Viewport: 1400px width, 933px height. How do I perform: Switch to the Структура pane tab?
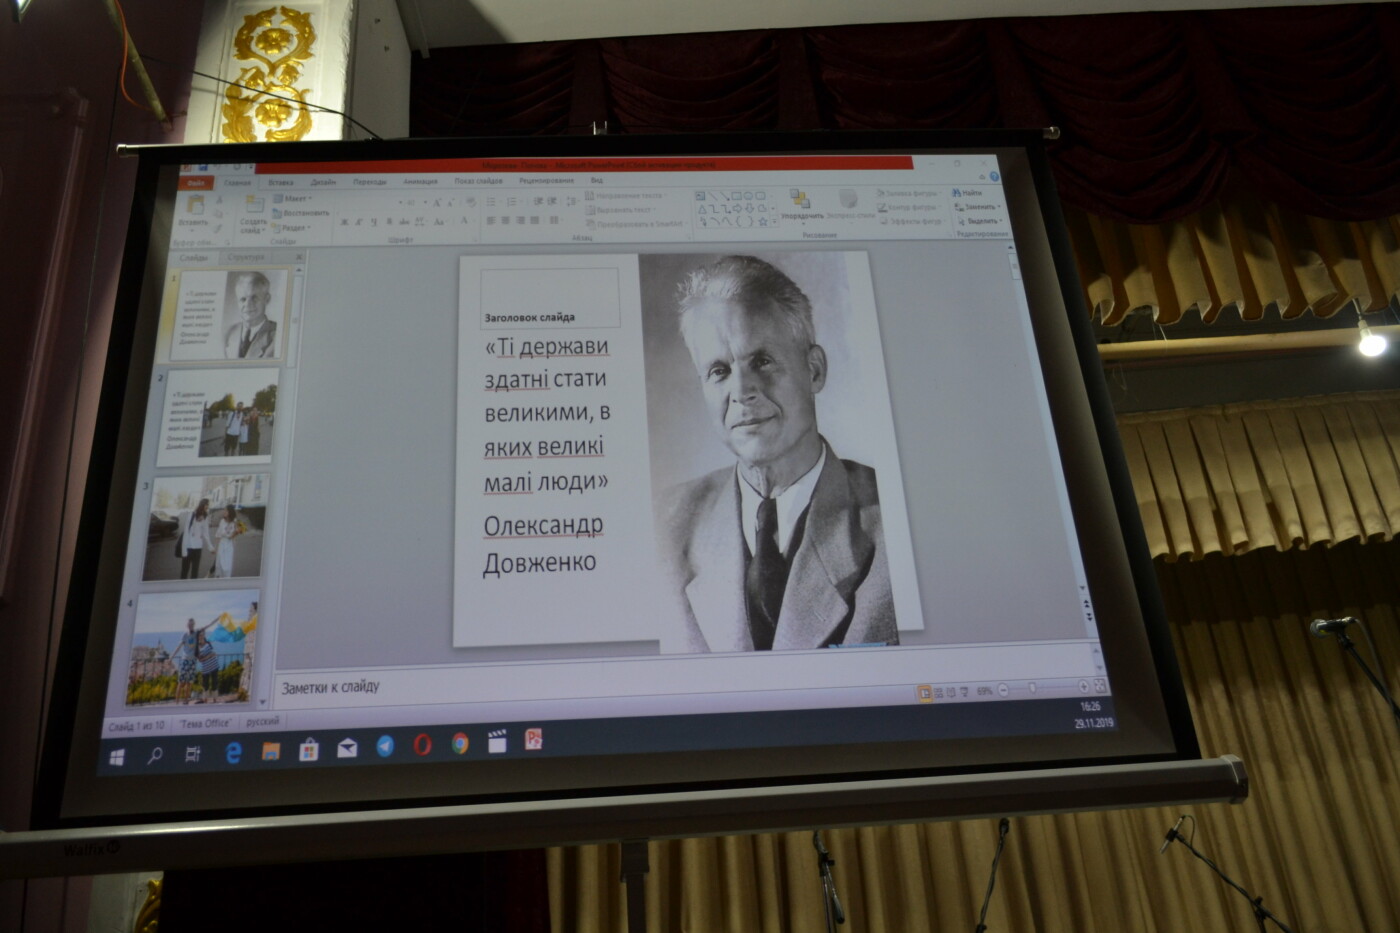click(246, 258)
